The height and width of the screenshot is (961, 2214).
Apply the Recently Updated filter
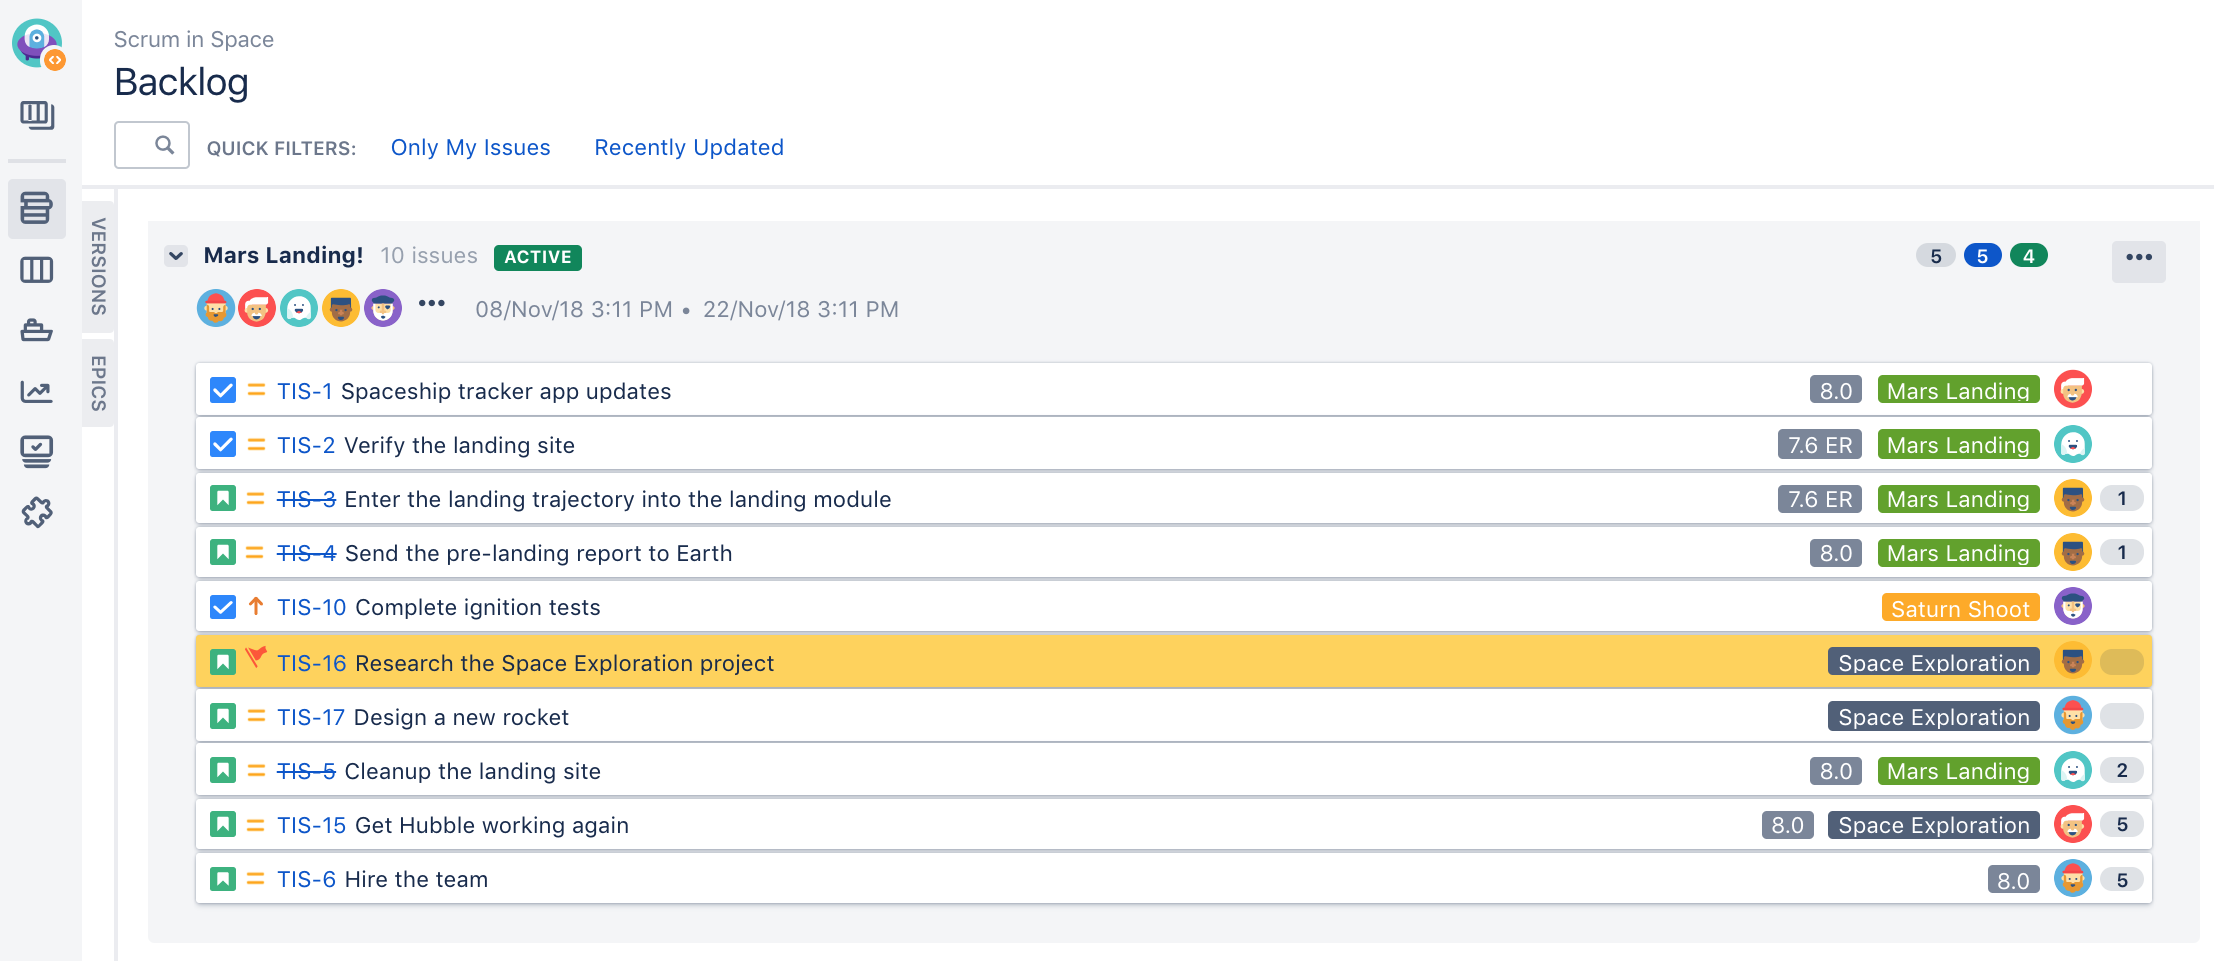tap(688, 147)
